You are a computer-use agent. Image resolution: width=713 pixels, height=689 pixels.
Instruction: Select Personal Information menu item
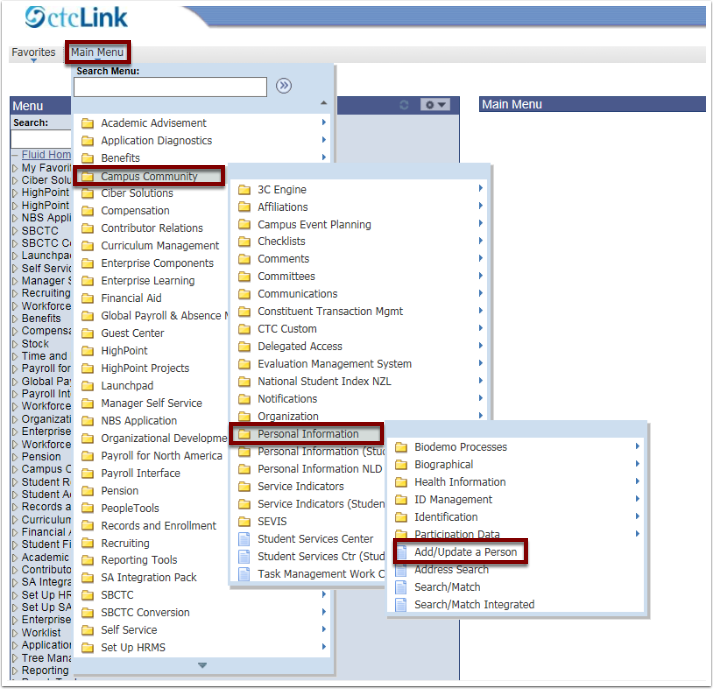click(308, 434)
